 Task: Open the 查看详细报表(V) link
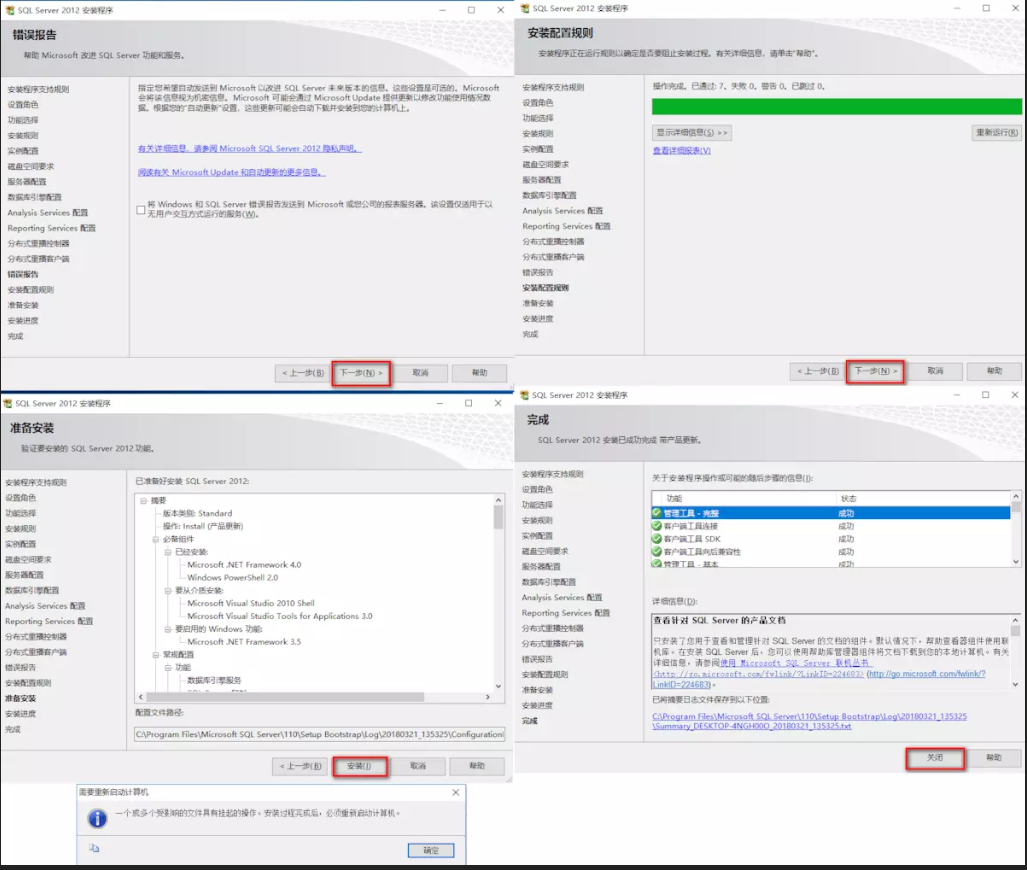pos(681,151)
